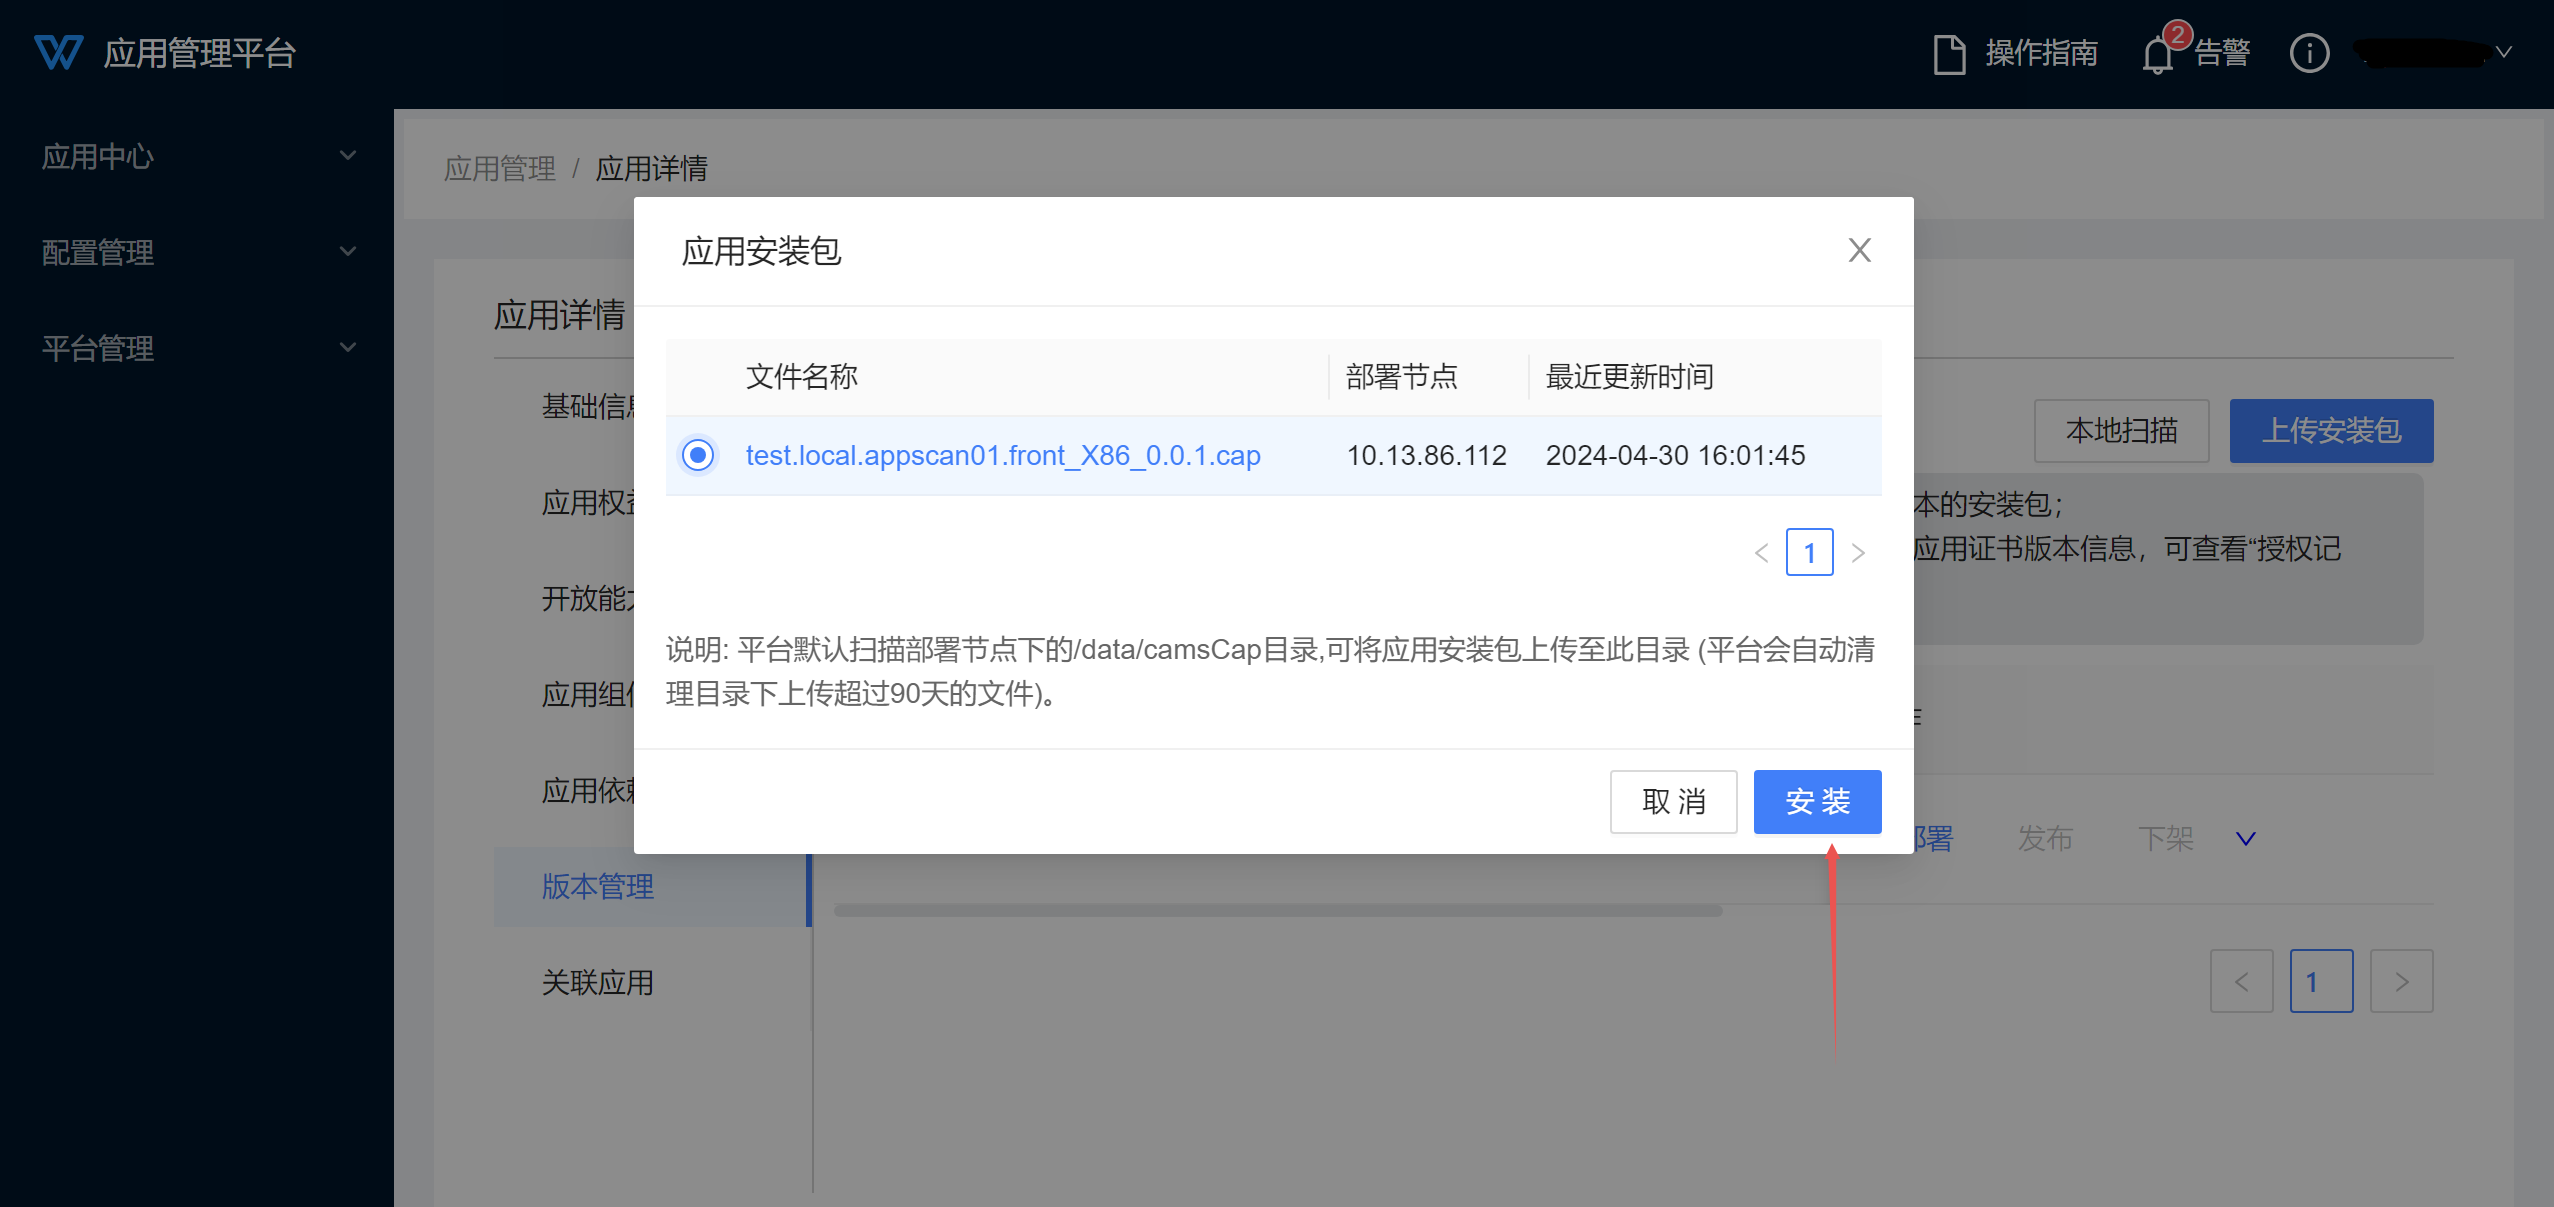Click the 安装 button
This screenshot has width=2554, height=1207.
[x=1817, y=801]
